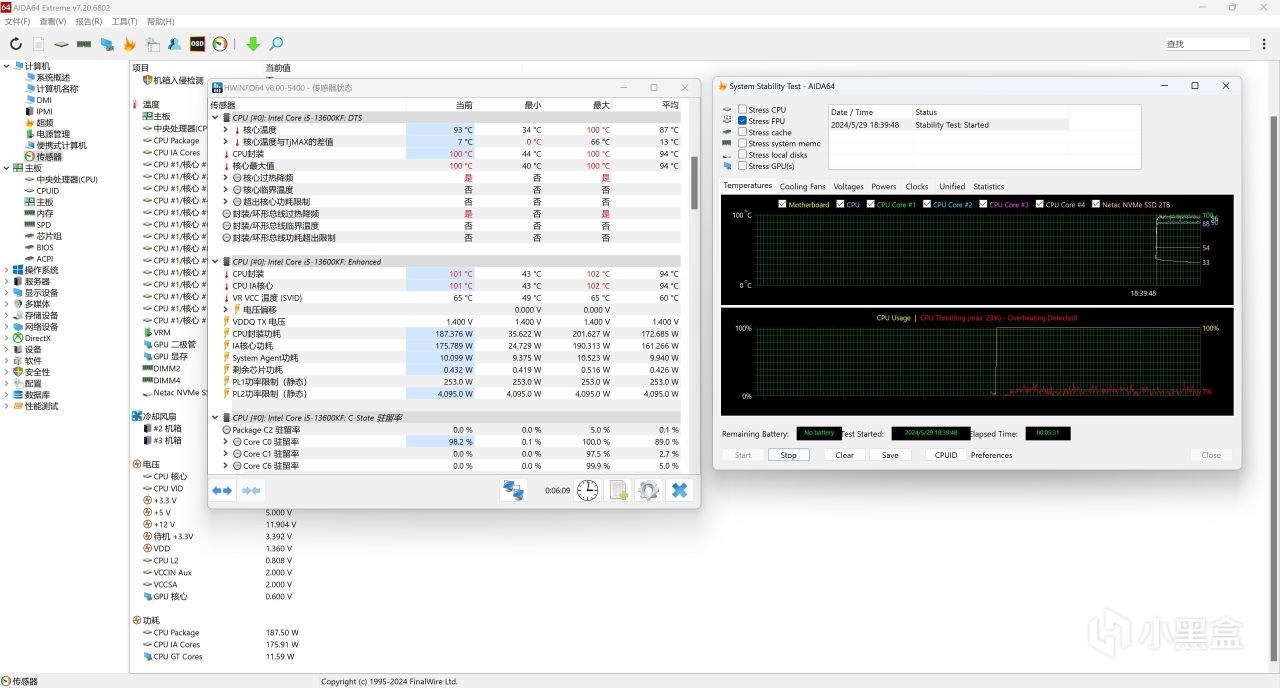Click the HWiNFO clock reset timer icon
The width and height of the screenshot is (1280, 688).
[x=588, y=490]
